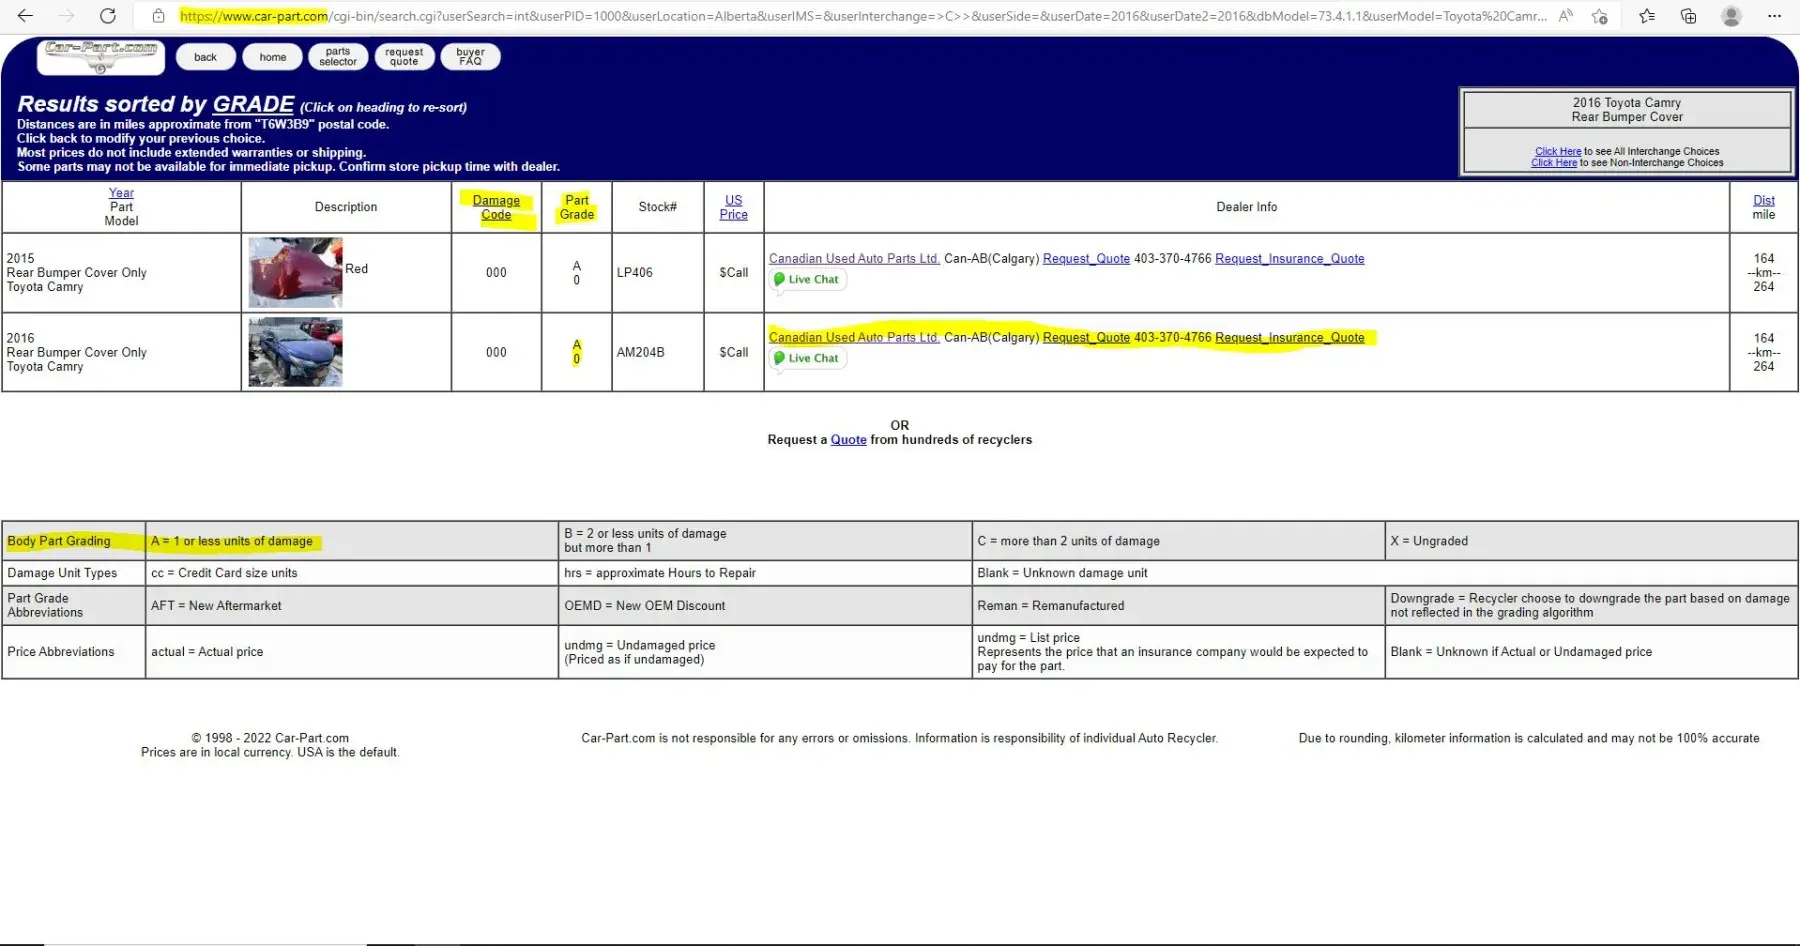The image size is (1800, 946).
Task: Start Live Chat for stock LP406
Action: pos(807,280)
